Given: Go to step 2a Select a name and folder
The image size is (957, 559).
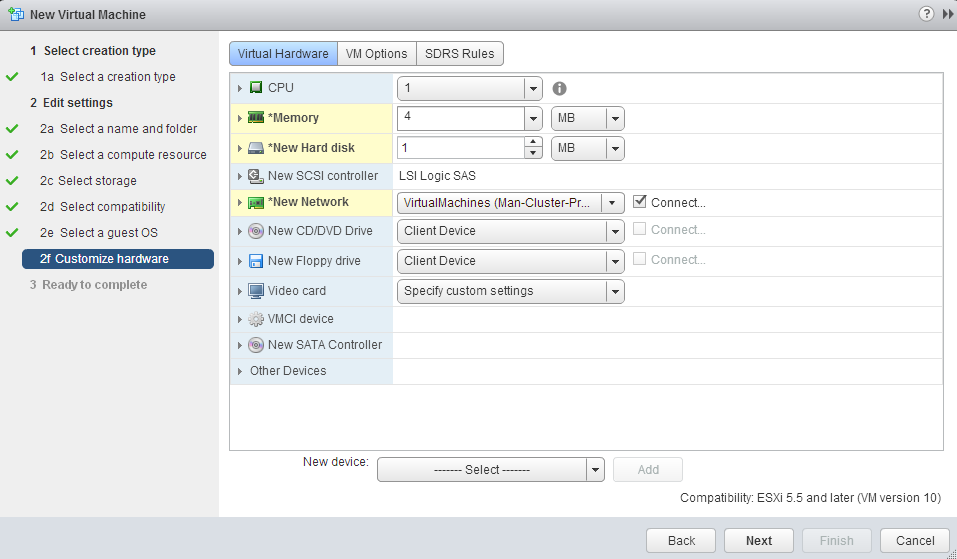Looking at the screenshot, I should point(118,129).
